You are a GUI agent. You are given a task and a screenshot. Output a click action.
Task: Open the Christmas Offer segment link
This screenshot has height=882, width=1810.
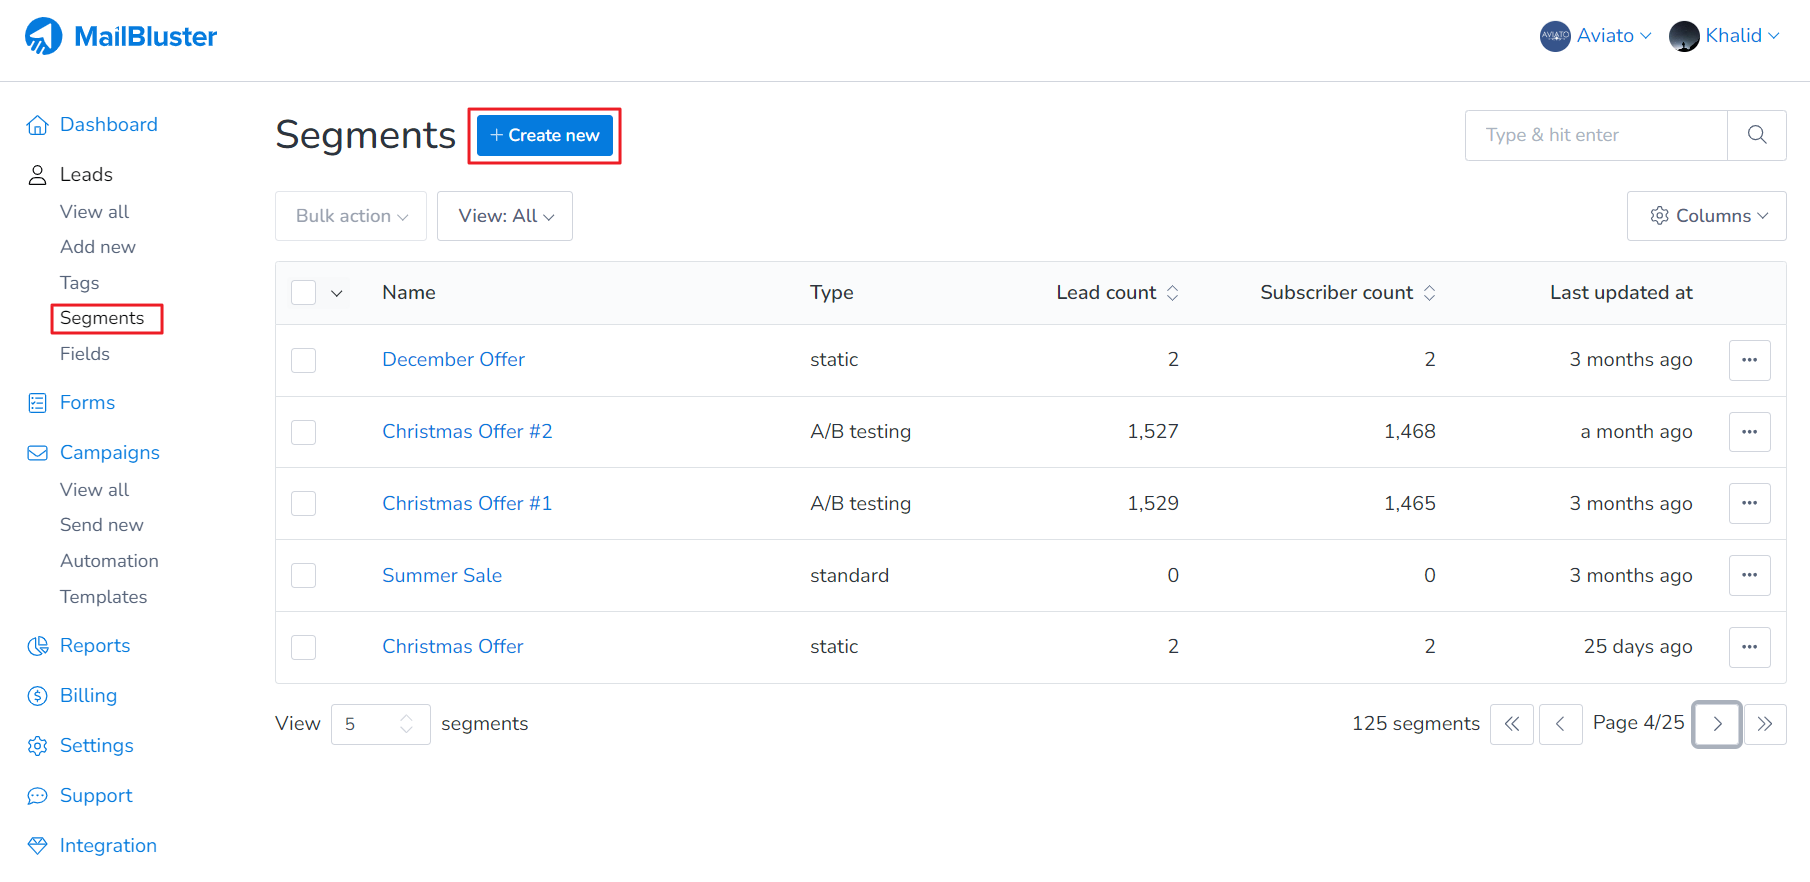coord(453,647)
